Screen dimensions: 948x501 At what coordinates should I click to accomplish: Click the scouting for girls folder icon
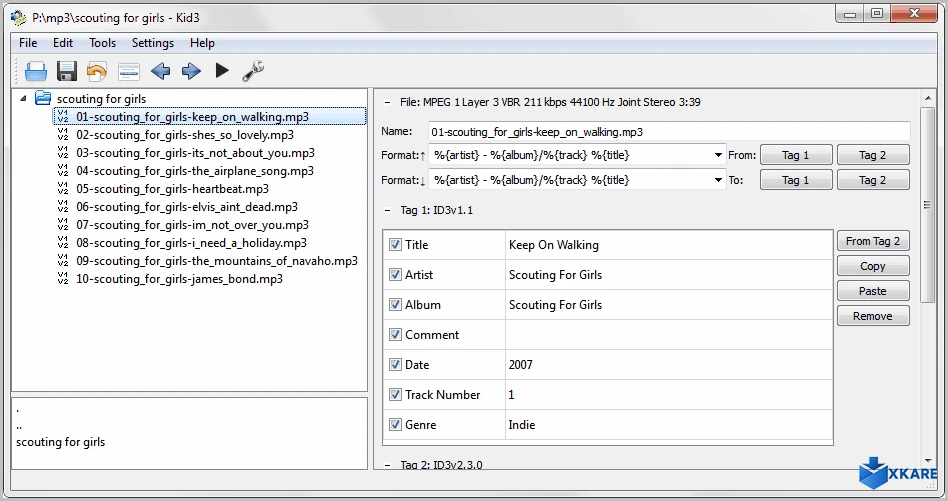pos(42,97)
